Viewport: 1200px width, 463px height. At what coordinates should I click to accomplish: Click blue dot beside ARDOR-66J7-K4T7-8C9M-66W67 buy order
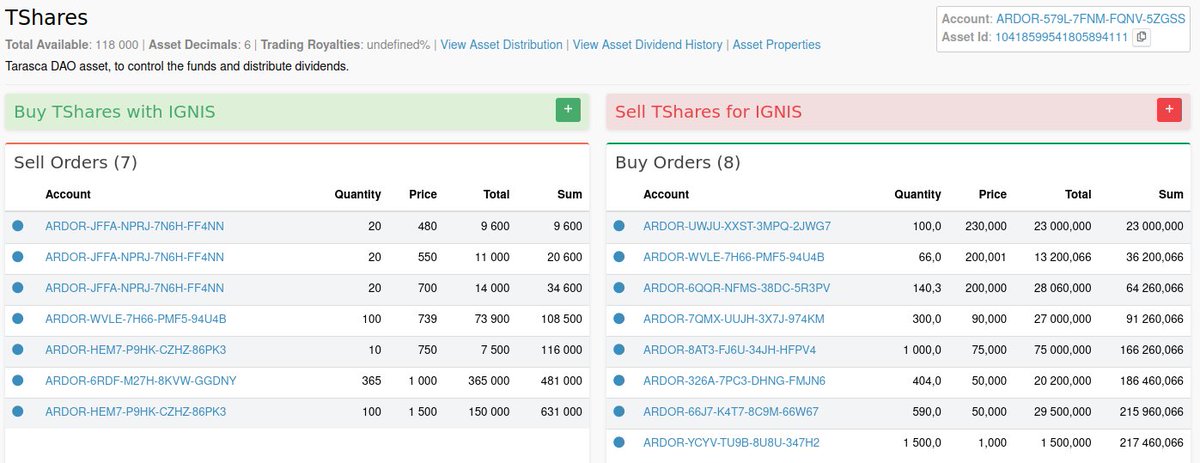(x=619, y=411)
